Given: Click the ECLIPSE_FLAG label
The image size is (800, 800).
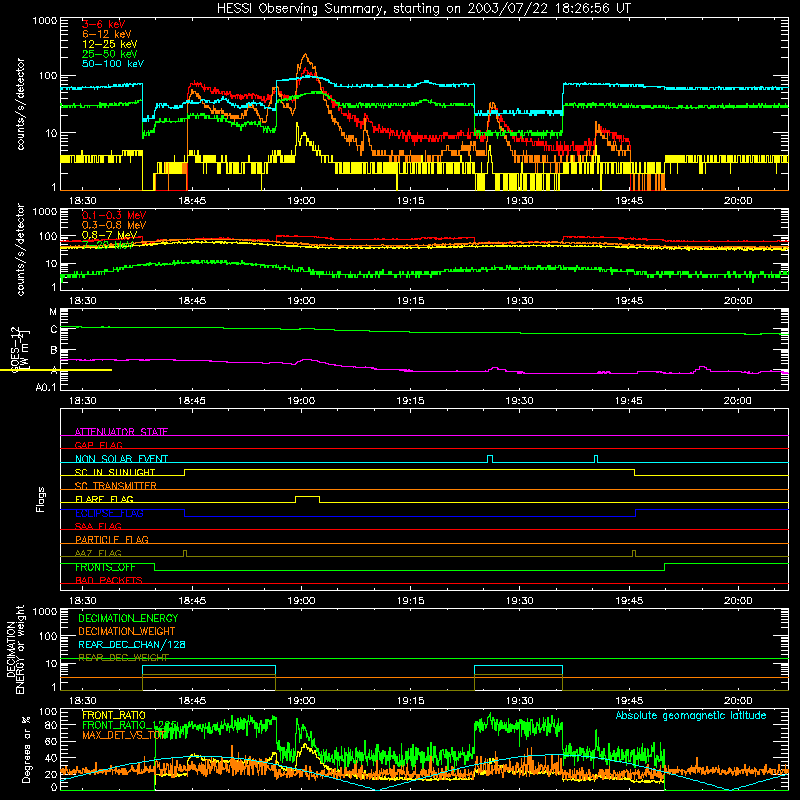Looking at the screenshot, I should pyautogui.click(x=109, y=513).
